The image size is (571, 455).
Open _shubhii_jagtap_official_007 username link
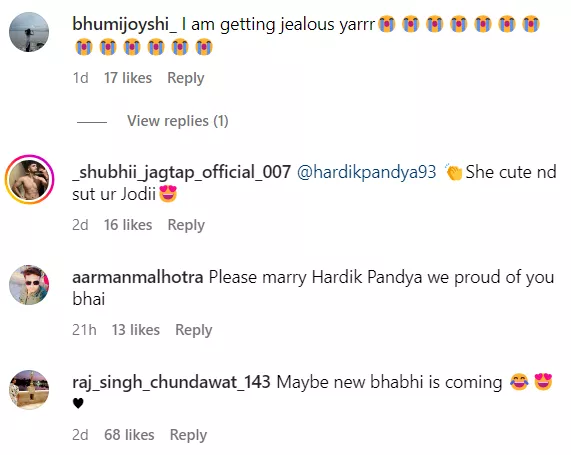[182, 172]
